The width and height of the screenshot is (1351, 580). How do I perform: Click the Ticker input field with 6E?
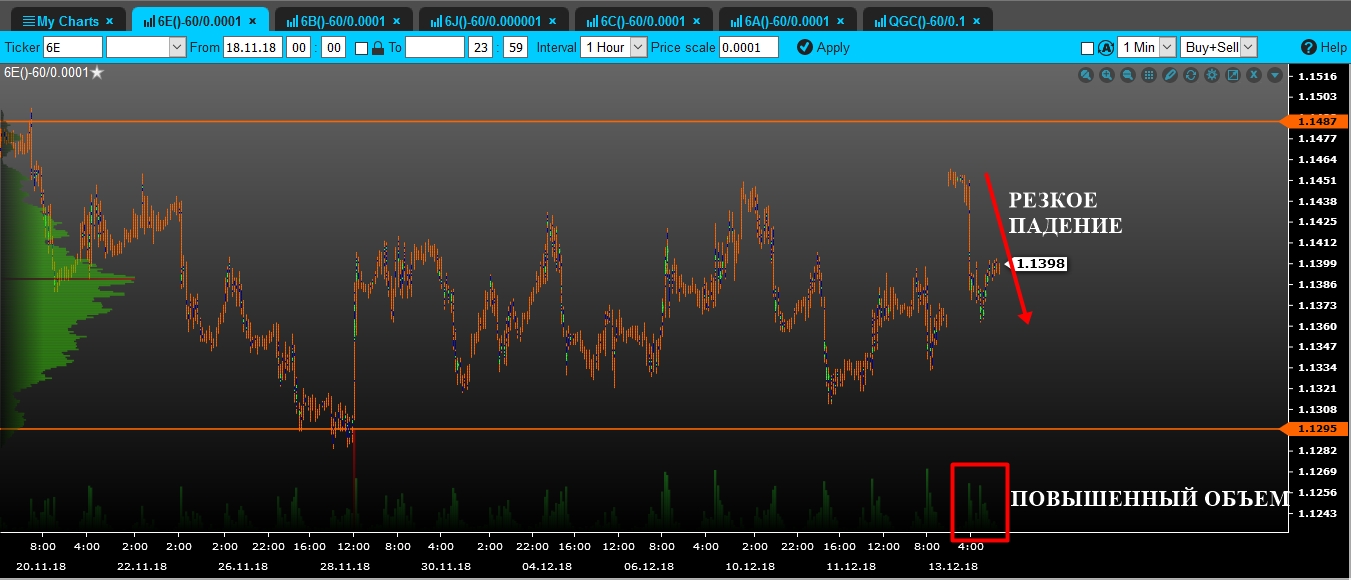[x=73, y=47]
